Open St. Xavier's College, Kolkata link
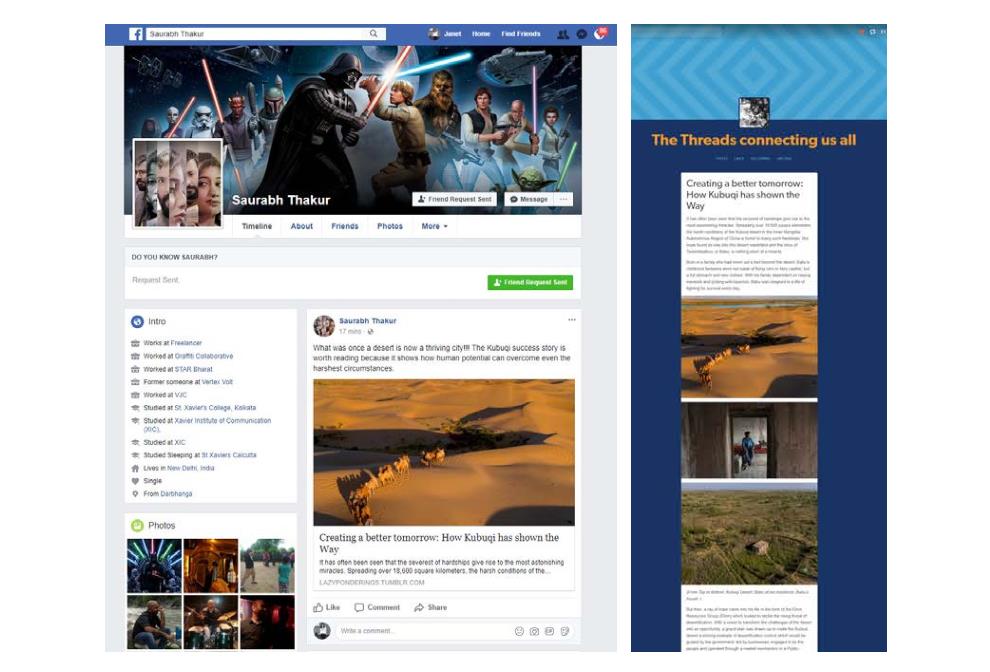Screen dimensions: 990x672 click(215, 408)
